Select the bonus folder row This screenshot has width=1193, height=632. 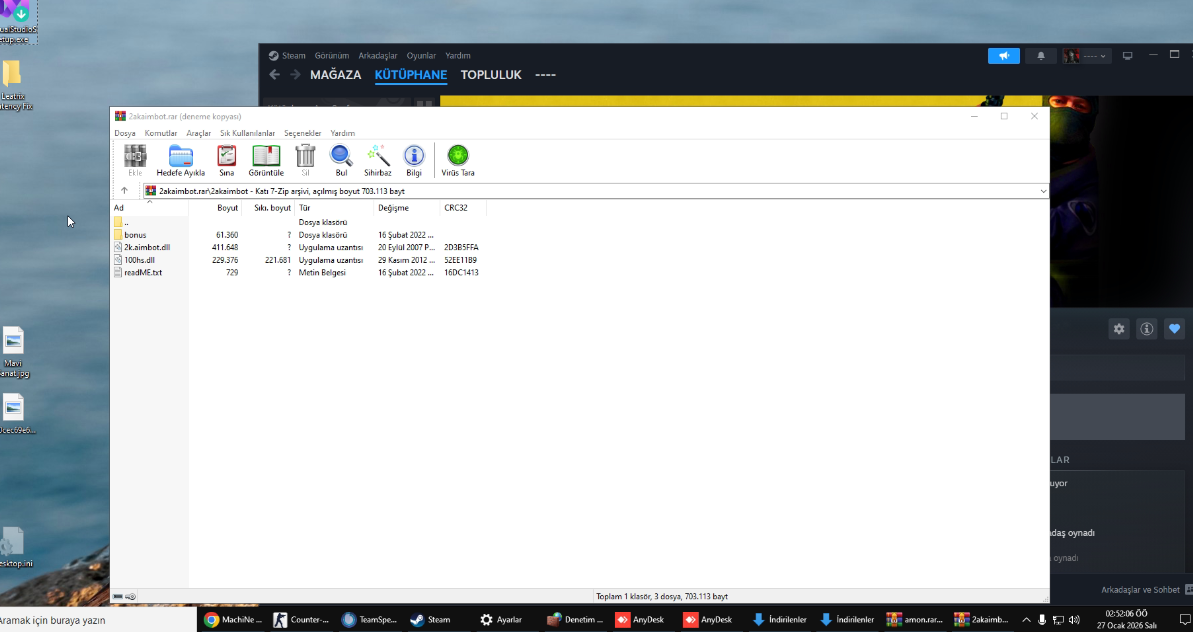point(297,235)
